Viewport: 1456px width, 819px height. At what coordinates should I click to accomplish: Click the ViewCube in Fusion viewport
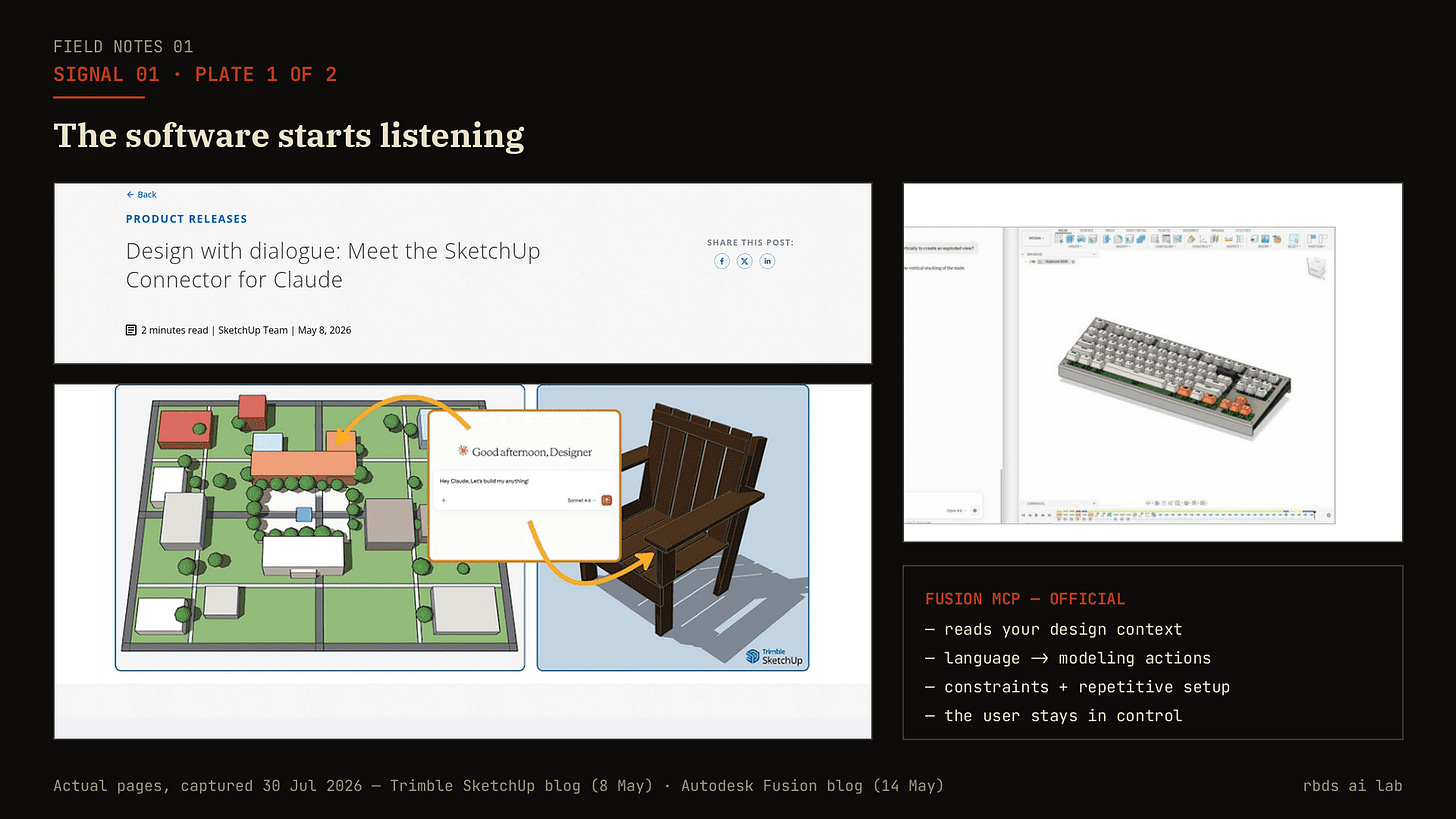(1317, 268)
